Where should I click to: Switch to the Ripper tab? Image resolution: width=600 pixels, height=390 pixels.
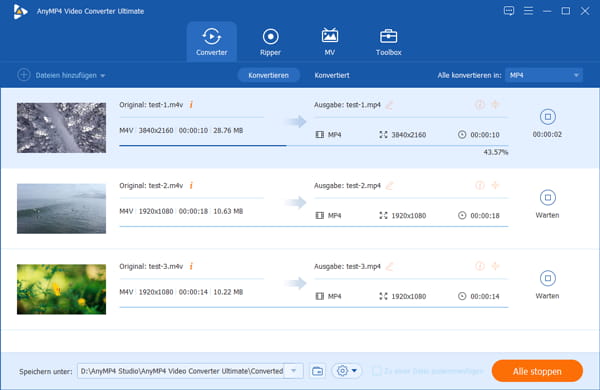point(270,41)
